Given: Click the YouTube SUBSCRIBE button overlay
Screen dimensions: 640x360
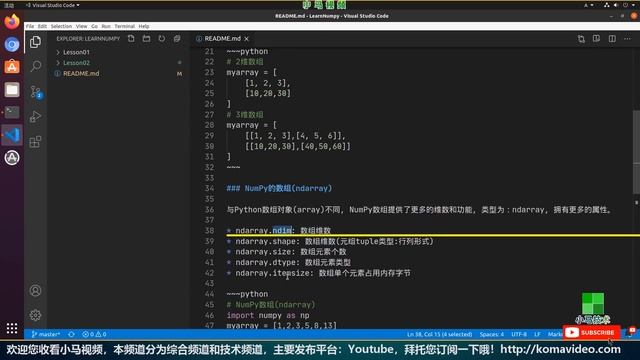Looking at the screenshot, I should (x=591, y=333).
